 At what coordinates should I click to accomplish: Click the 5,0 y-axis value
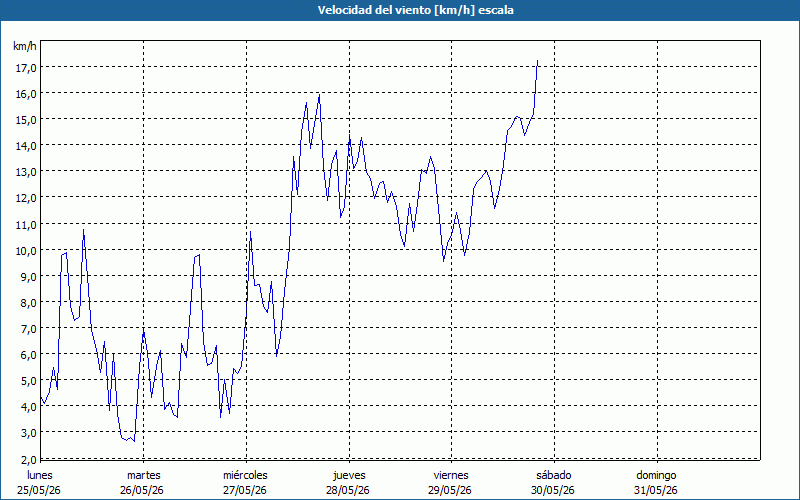pyautogui.click(x=28, y=381)
